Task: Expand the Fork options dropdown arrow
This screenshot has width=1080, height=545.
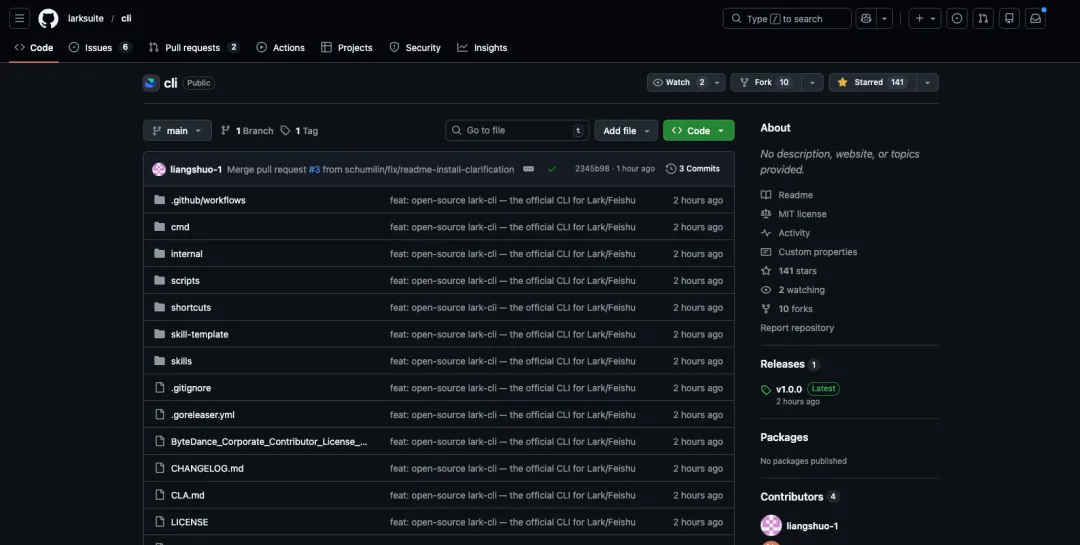Action: [812, 83]
